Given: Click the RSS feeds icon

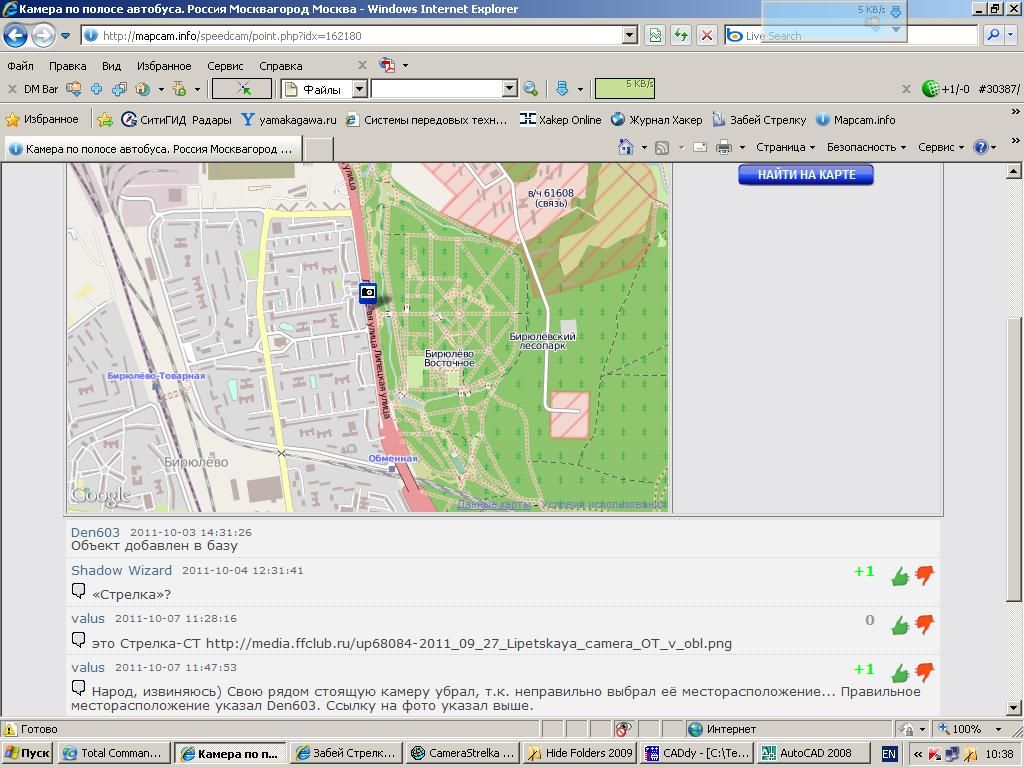Looking at the screenshot, I should coord(662,148).
